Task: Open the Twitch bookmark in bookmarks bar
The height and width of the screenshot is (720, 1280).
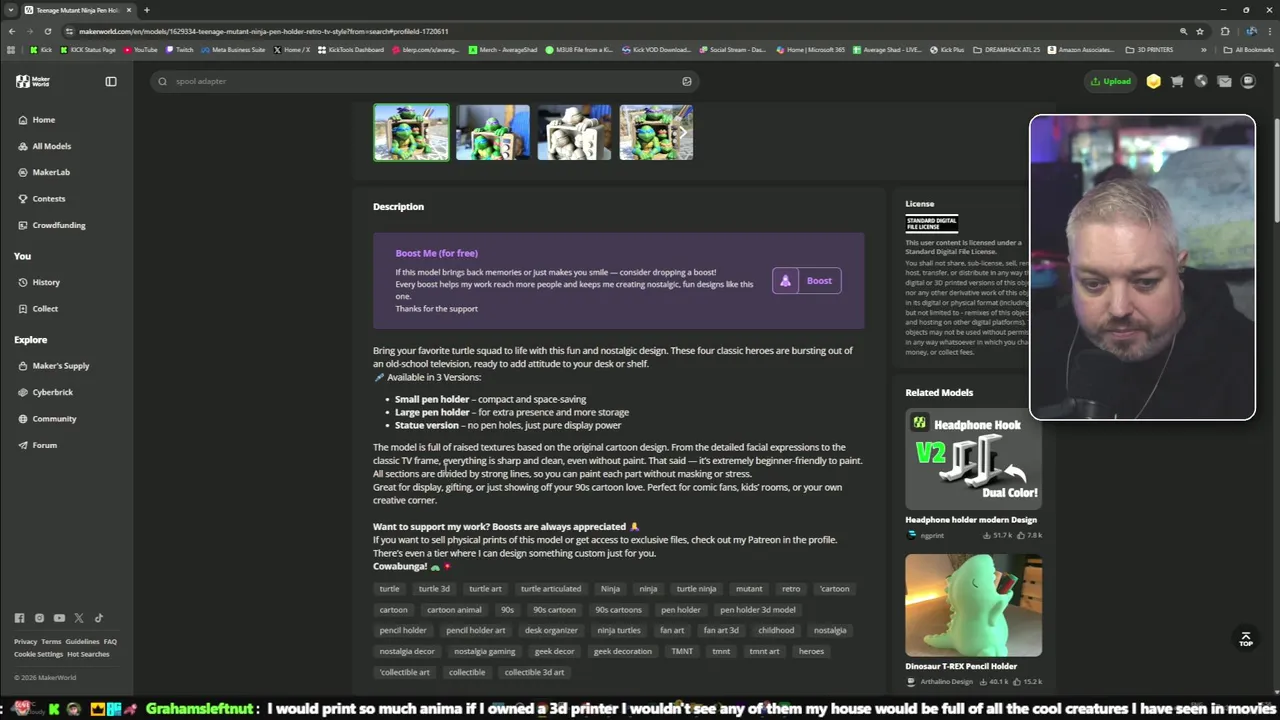Action: point(180,49)
